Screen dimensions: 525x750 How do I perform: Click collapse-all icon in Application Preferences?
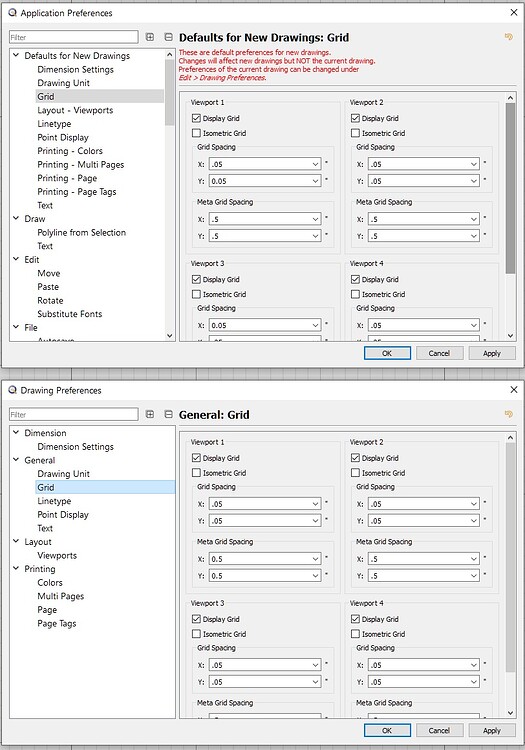[168, 37]
